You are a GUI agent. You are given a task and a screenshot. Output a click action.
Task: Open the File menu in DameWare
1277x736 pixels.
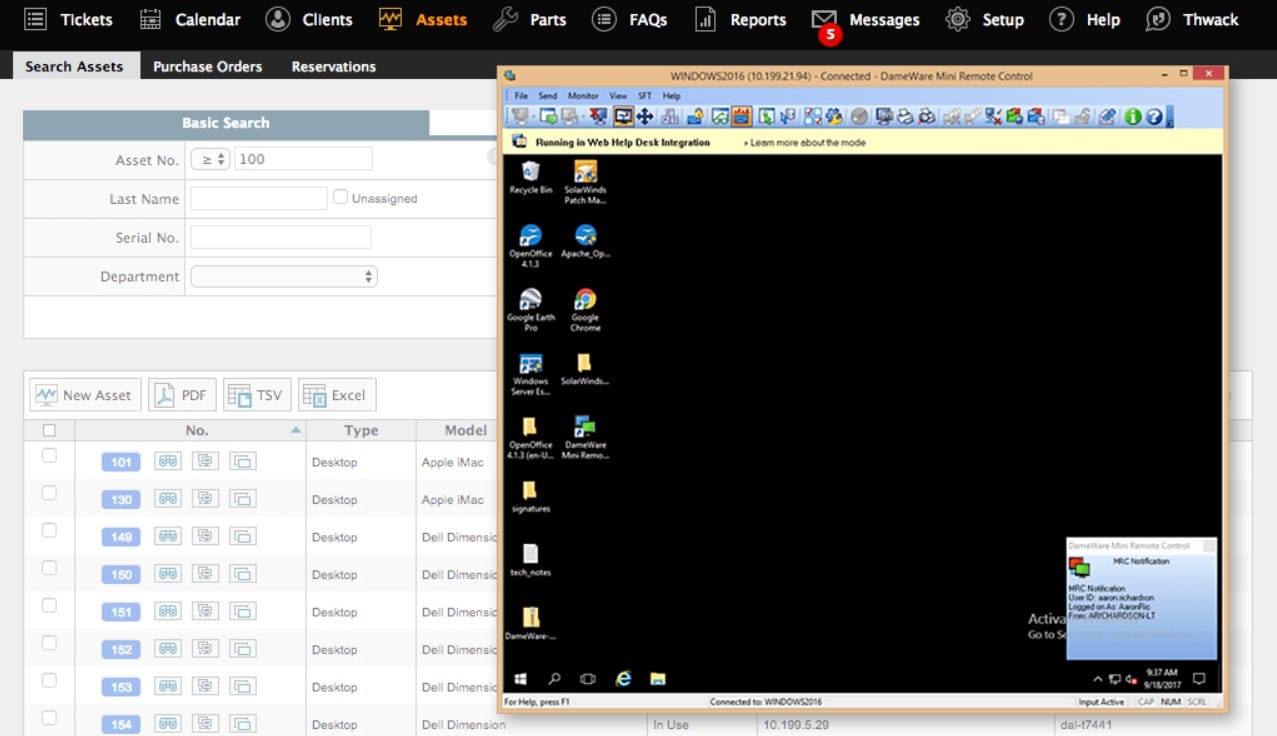pos(521,96)
